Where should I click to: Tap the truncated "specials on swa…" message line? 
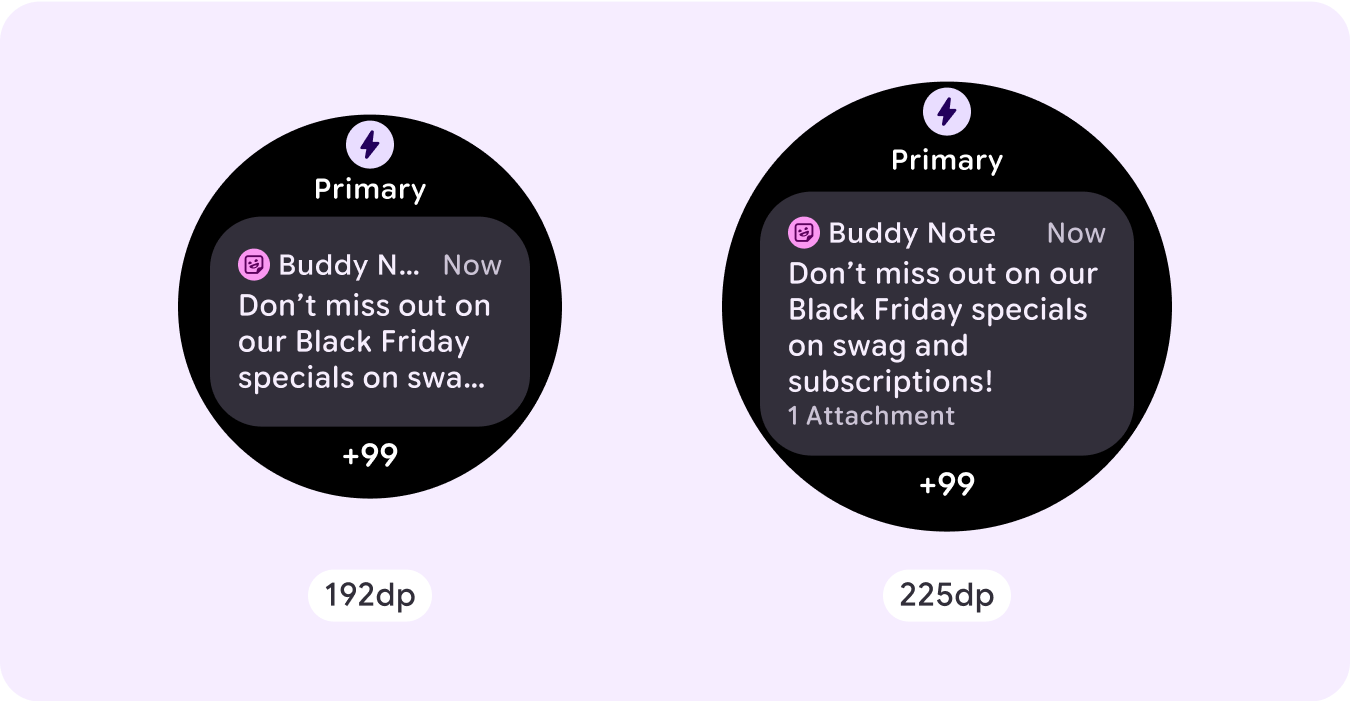pyautogui.click(x=362, y=378)
